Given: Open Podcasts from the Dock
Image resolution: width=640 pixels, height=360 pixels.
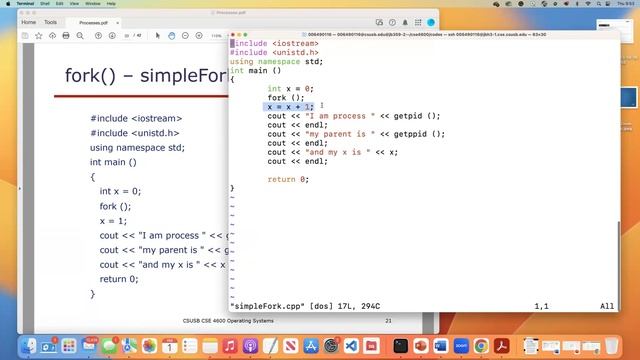Looking at the screenshot, I should click(250, 346).
